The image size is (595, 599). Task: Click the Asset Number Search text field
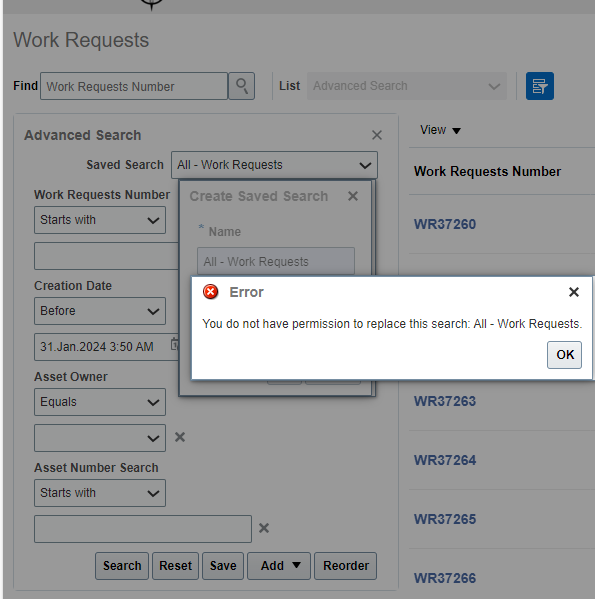143,529
